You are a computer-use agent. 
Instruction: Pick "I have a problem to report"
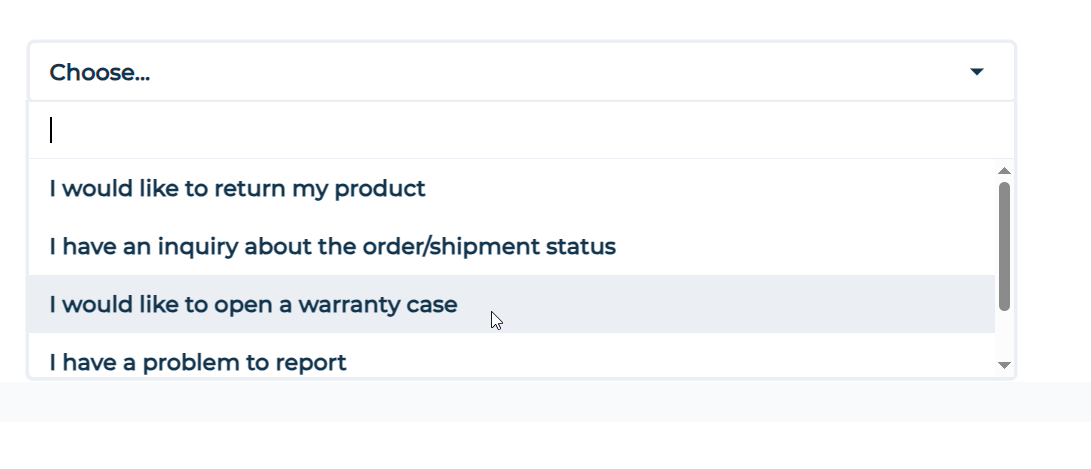pos(198,362)
